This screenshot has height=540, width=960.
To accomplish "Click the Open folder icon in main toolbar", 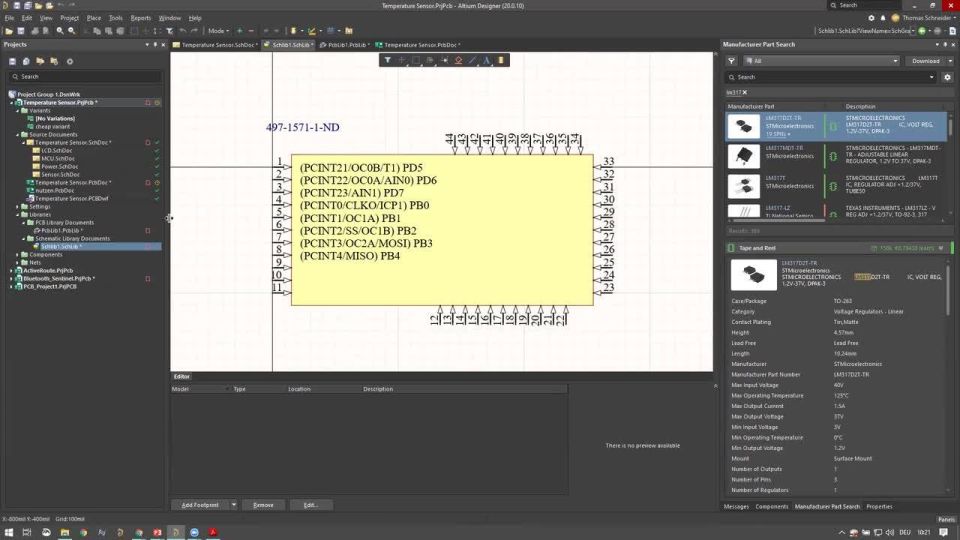I will (9, 31).
